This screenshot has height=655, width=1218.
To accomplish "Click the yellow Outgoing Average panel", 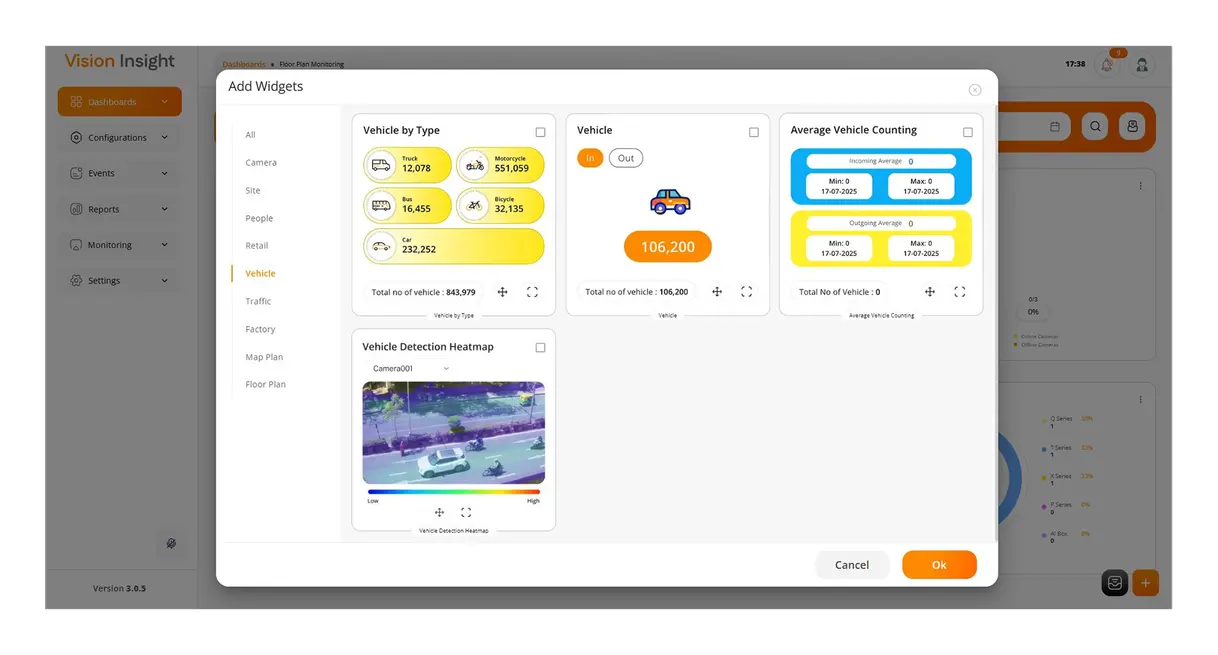I will click(881, 239).
